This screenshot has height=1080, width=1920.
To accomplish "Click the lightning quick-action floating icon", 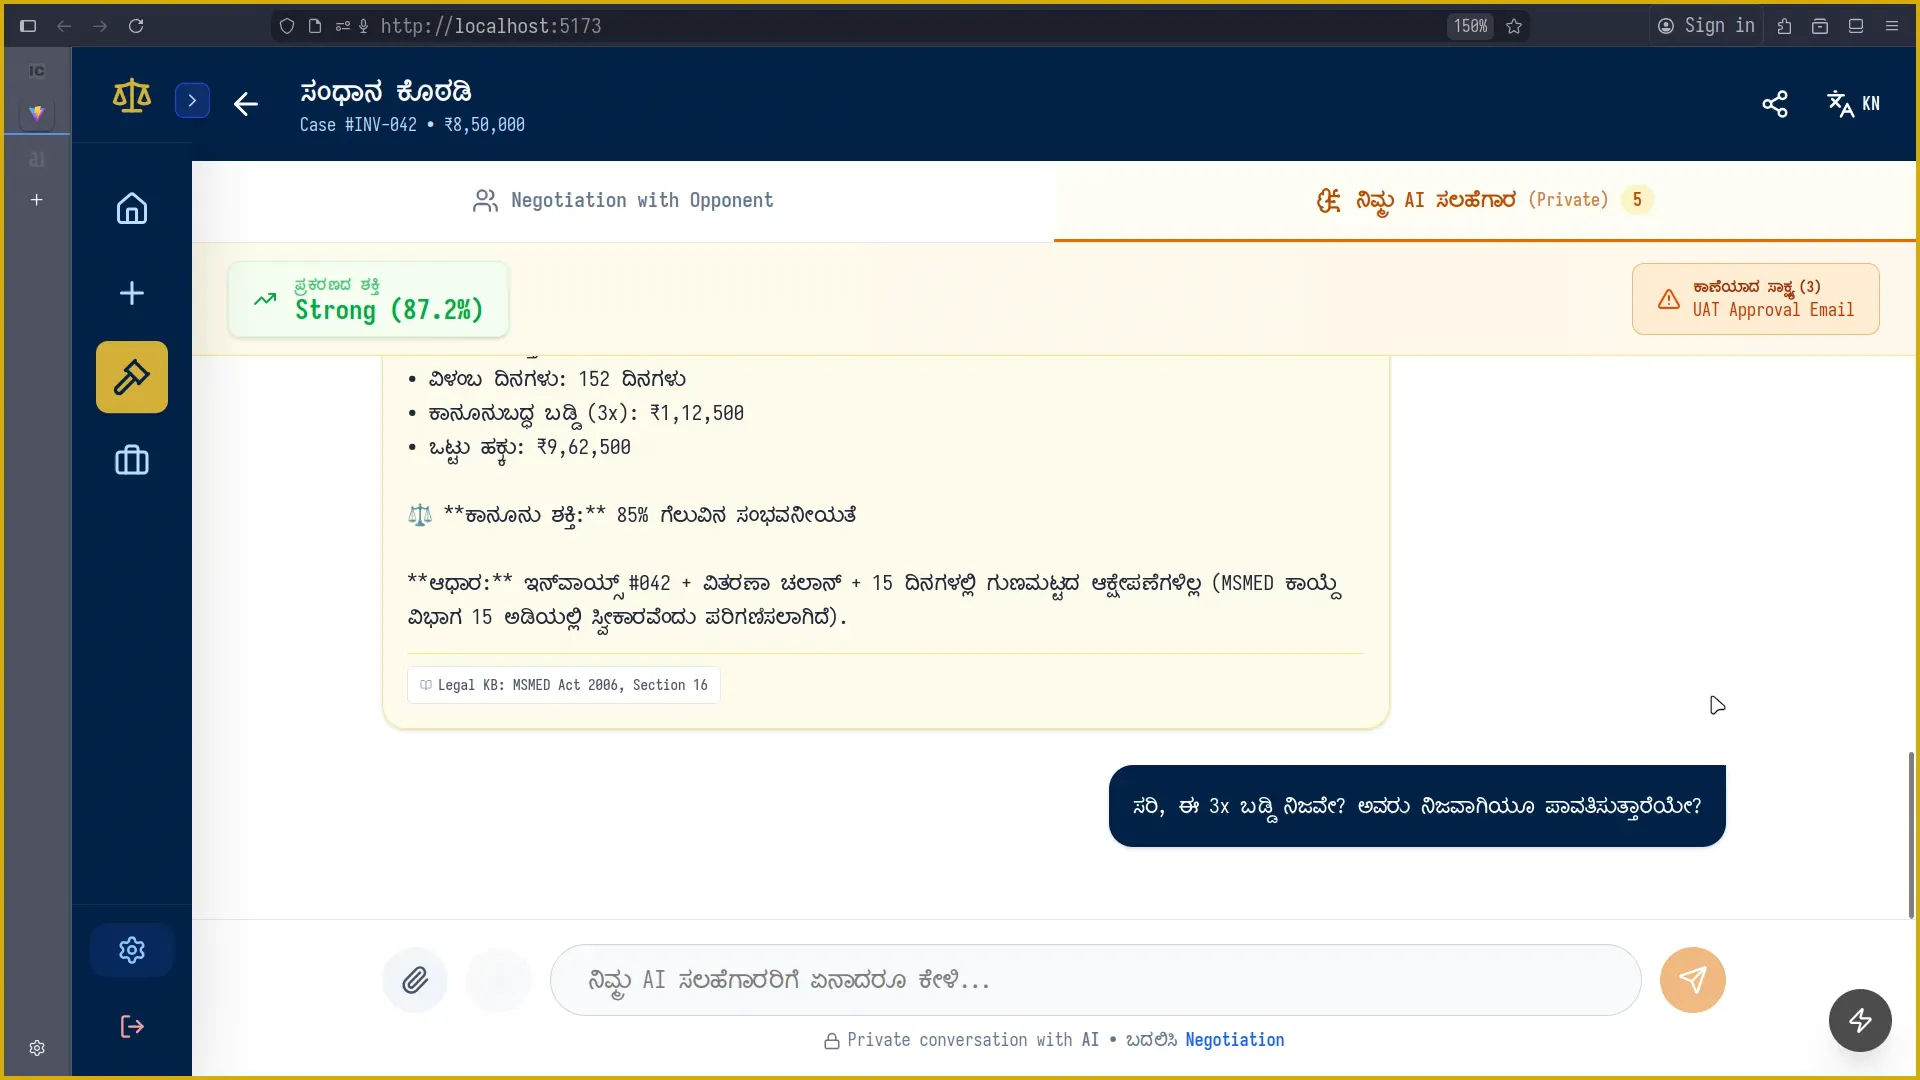I will pyautogui.click(x=1859, y=1020).
